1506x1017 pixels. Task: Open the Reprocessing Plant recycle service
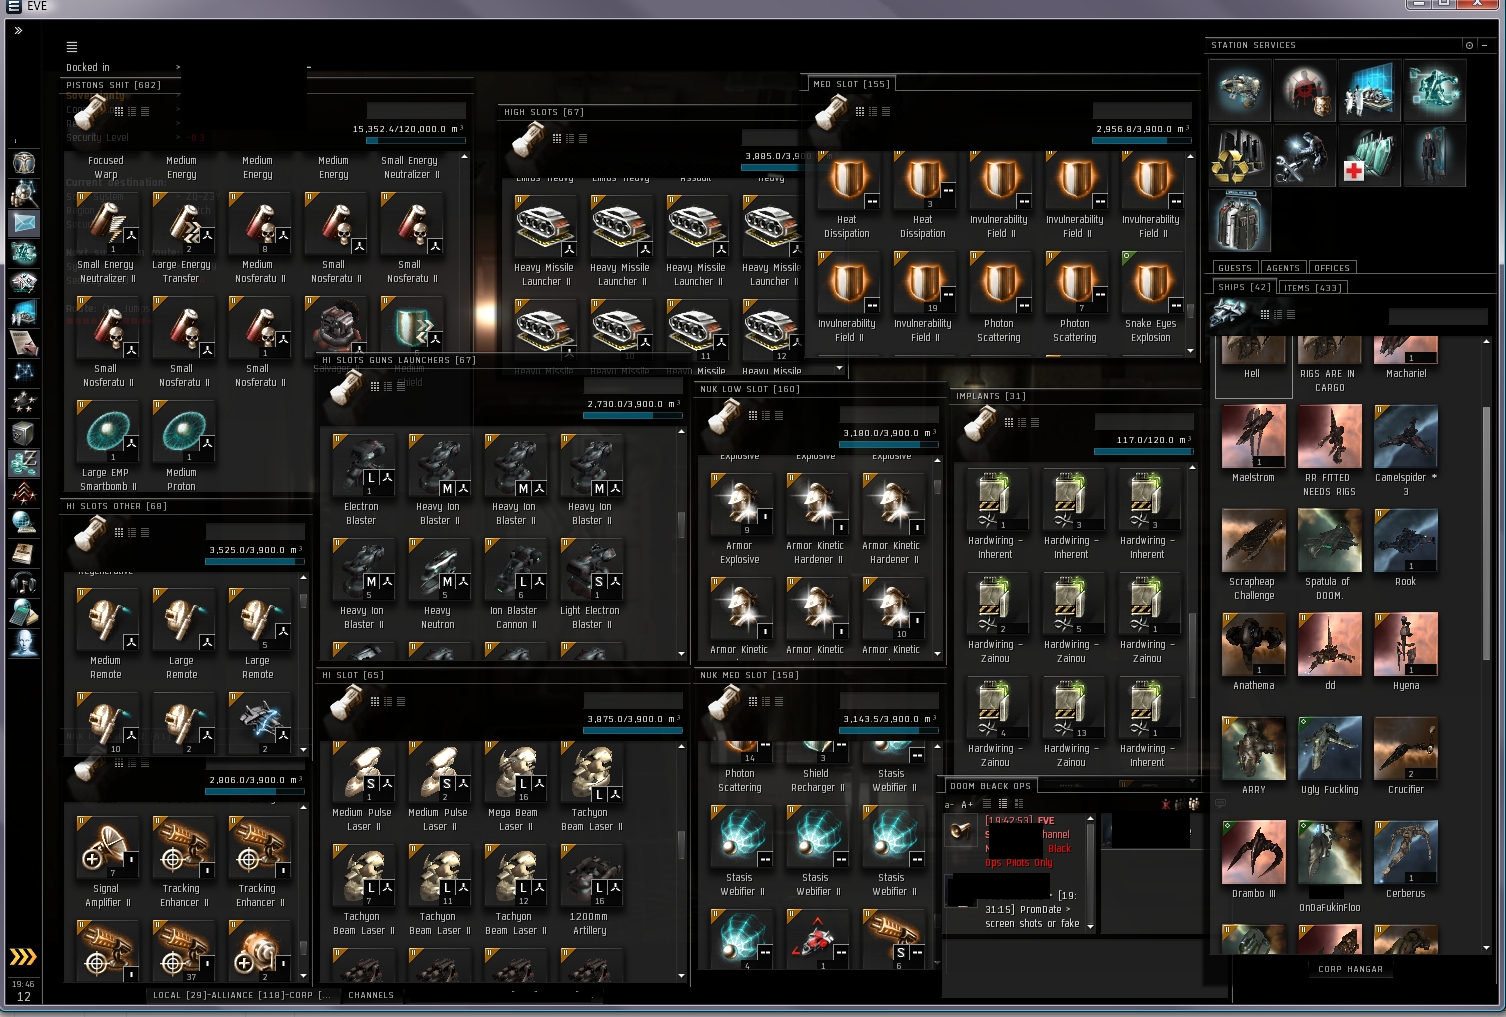pos(1240,156)
